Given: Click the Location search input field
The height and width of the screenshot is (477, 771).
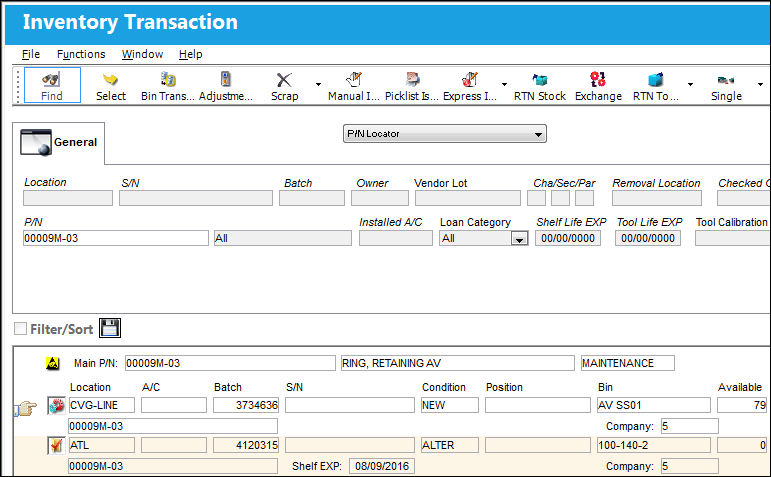Looking at the screenshot, I should (68, 198).
